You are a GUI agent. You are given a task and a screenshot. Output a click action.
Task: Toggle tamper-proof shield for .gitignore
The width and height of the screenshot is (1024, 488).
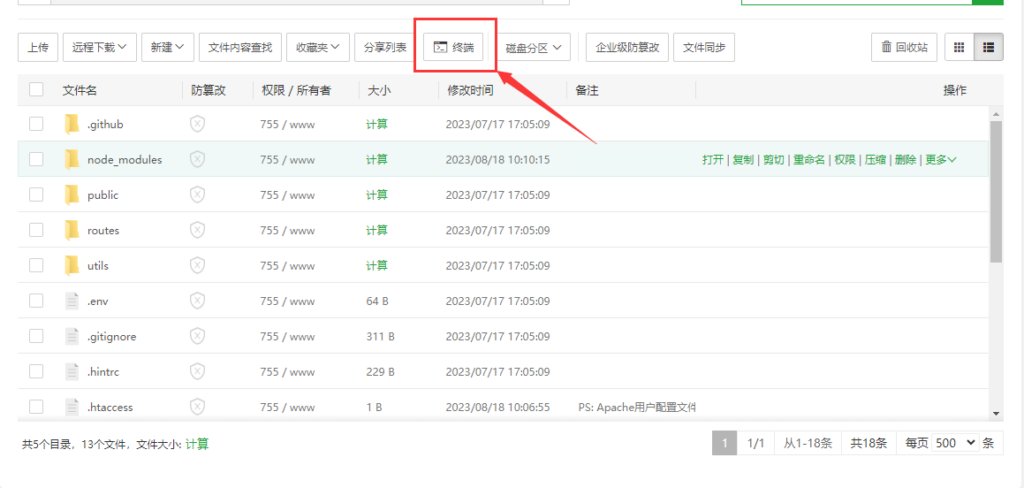(197, 336)
